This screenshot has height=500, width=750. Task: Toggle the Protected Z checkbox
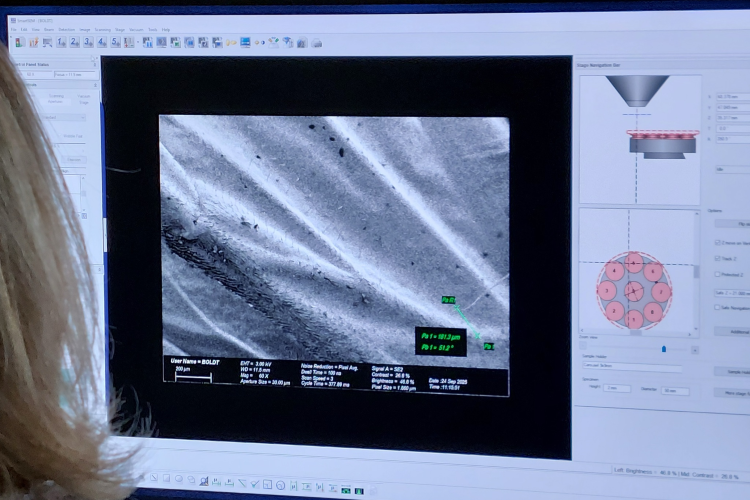[x=717, y=274]
